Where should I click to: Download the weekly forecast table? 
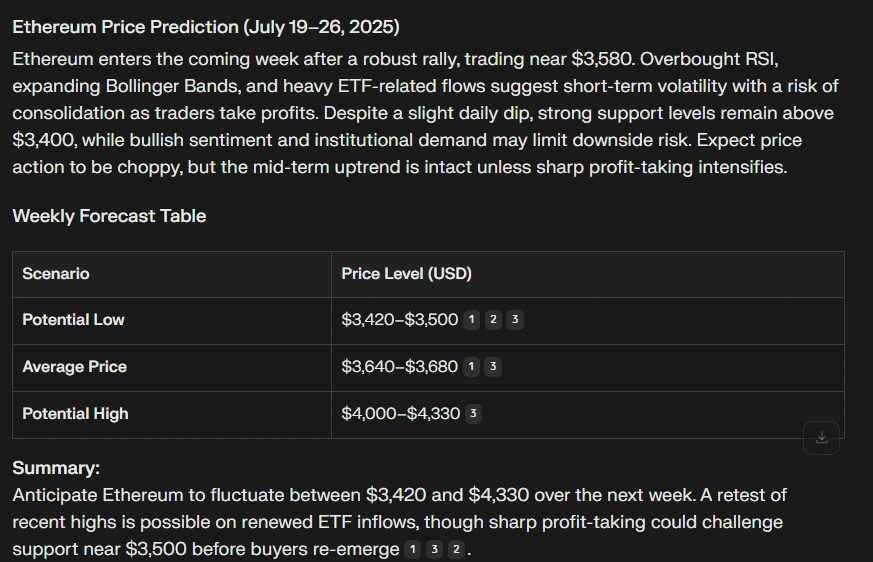point(821,437)
